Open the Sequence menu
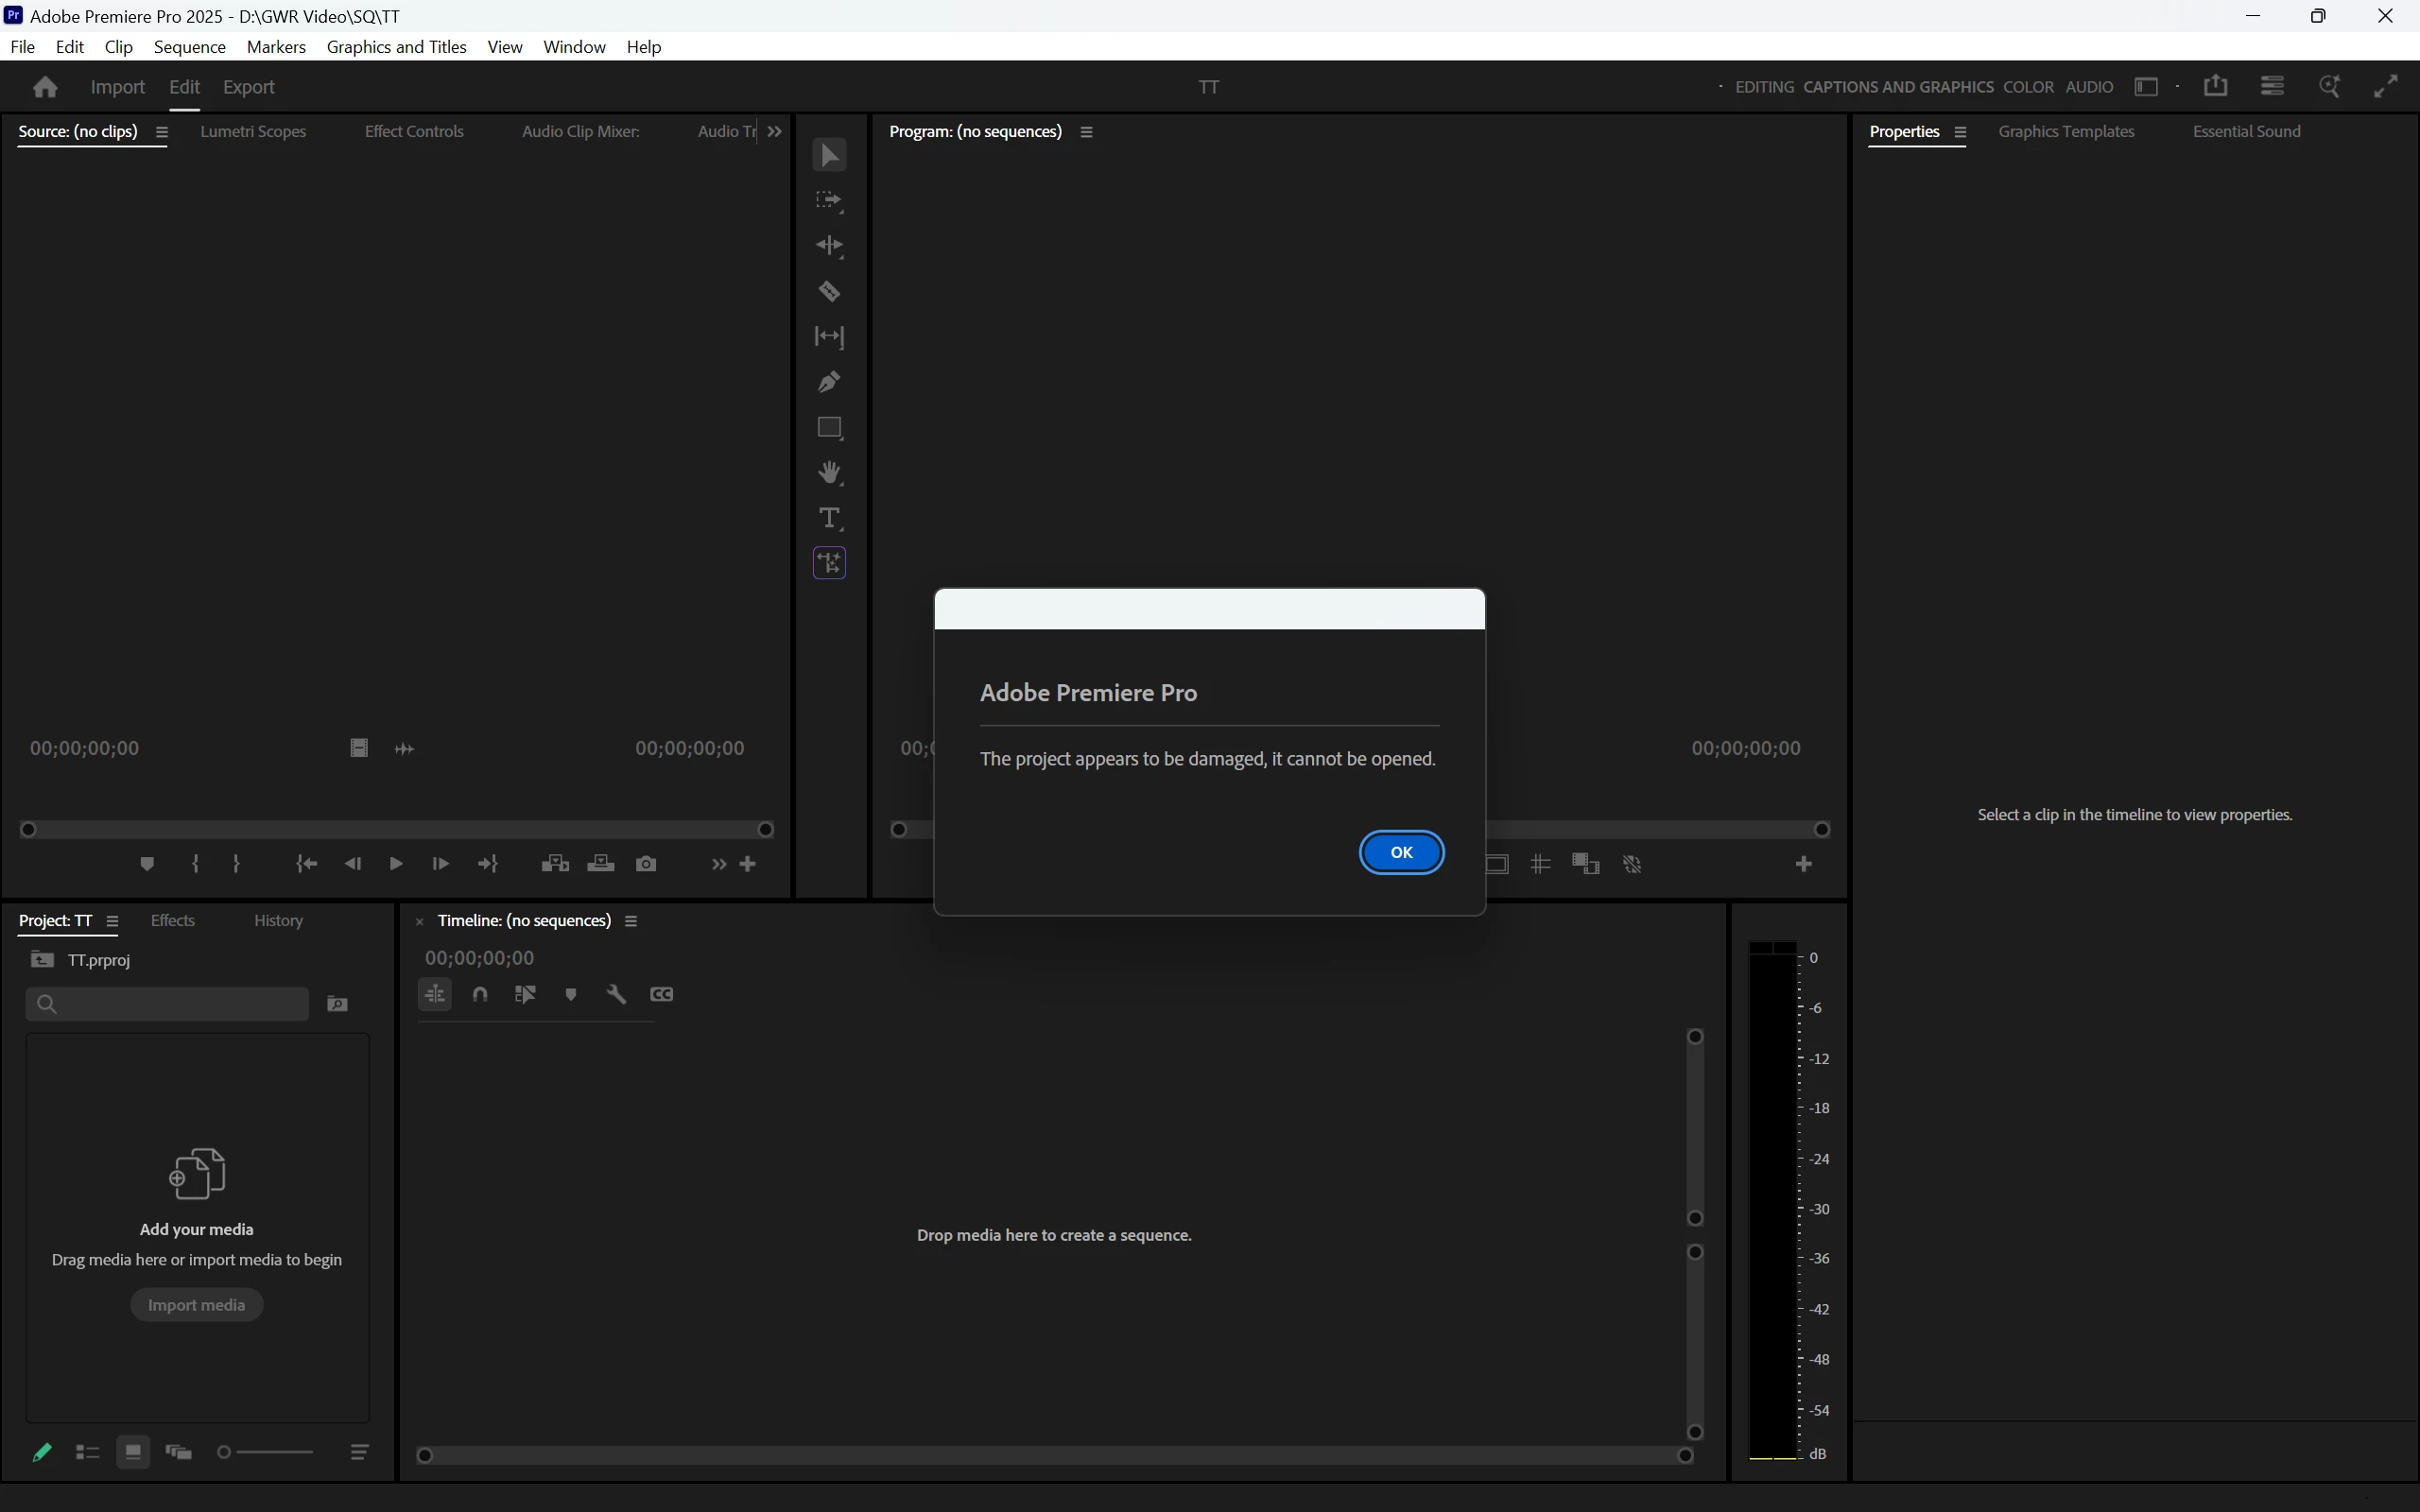The height and width of the screenshot is (1512, 2420). click(x=189, y=47)
